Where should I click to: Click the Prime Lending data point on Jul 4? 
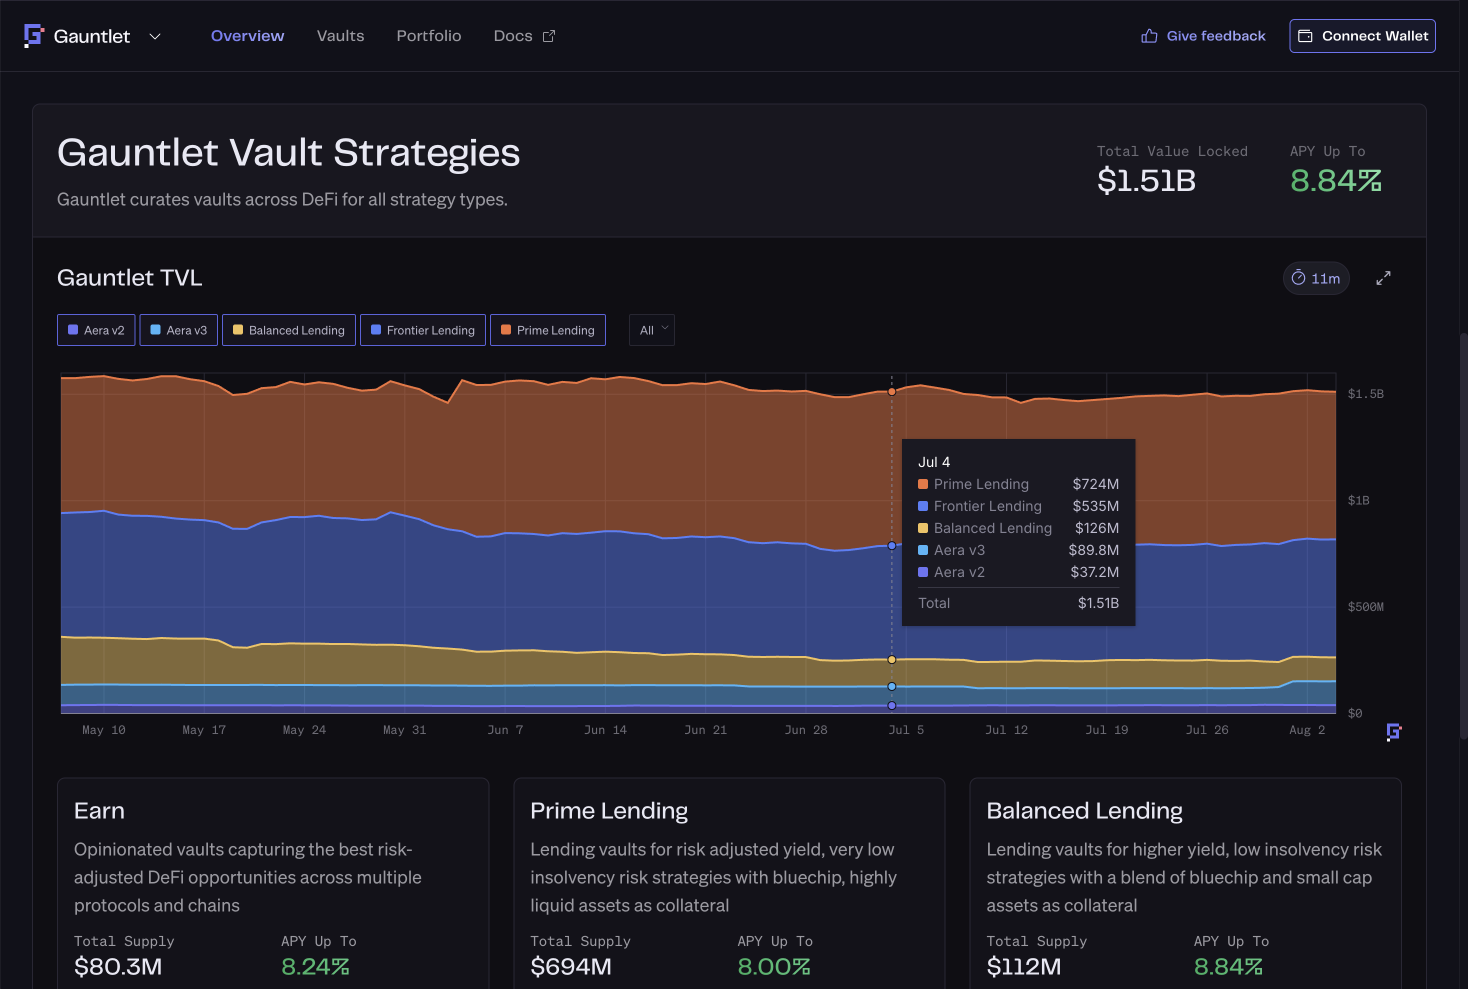892,392
